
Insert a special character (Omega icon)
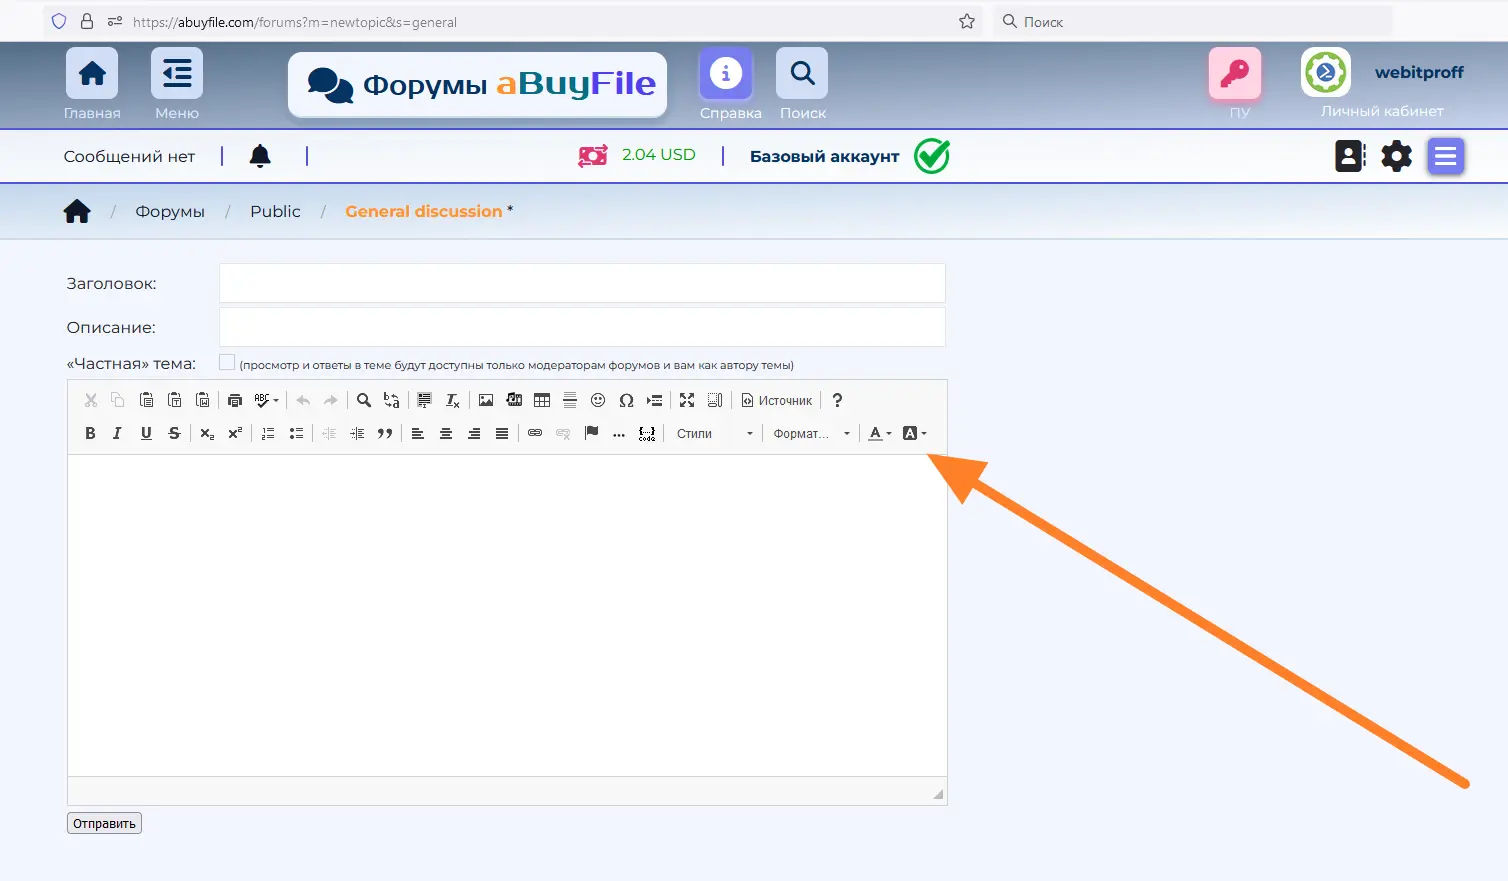[x=626, y=400]
